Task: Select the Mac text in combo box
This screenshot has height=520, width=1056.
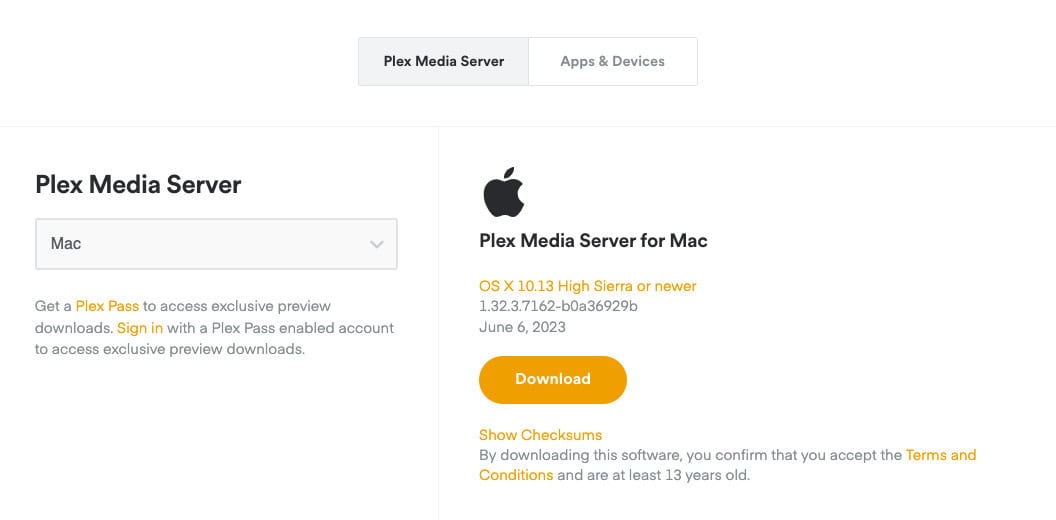Action: coord(66,244)
